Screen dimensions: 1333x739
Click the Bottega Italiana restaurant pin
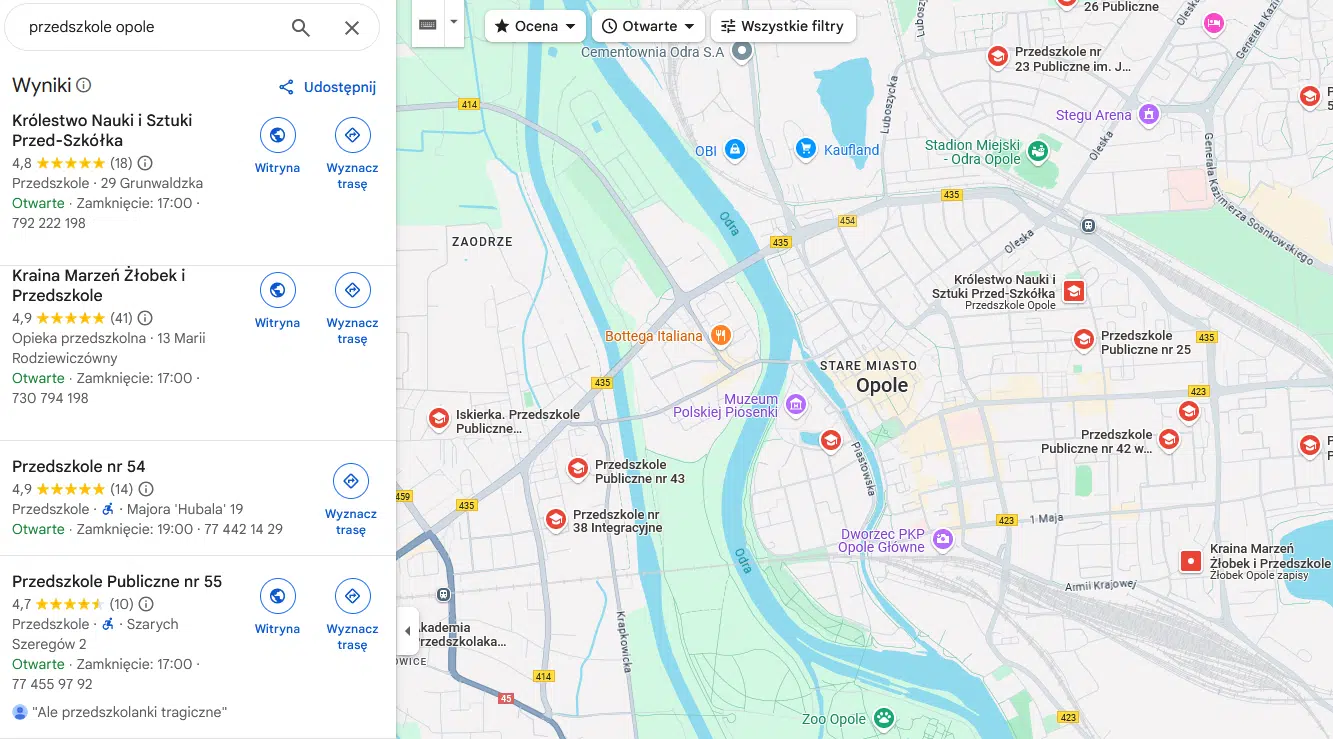(x=720, y=335)
